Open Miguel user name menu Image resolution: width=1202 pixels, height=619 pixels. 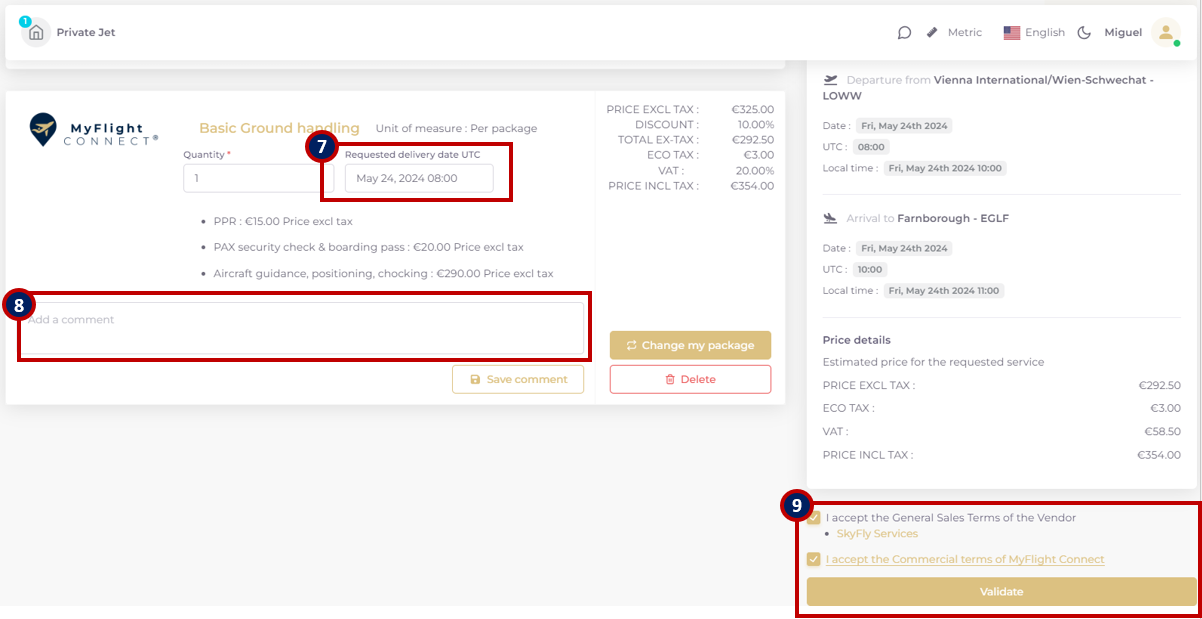pyautogui.click(x=1122, y=33)
